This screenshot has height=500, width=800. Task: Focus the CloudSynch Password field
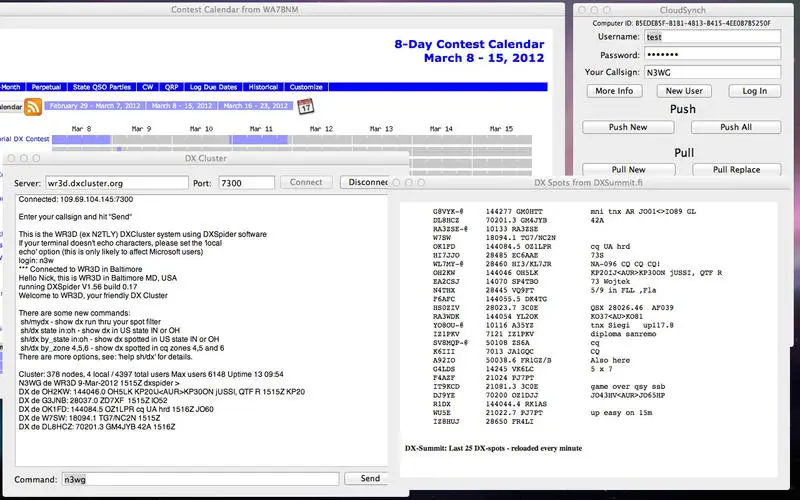(x=712, y=54)
